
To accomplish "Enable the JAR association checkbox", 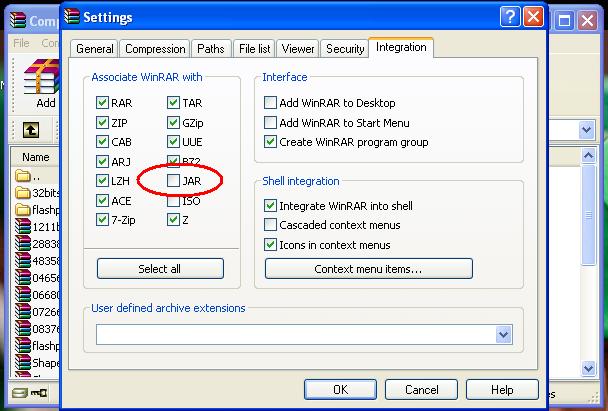I will [173, 181].
